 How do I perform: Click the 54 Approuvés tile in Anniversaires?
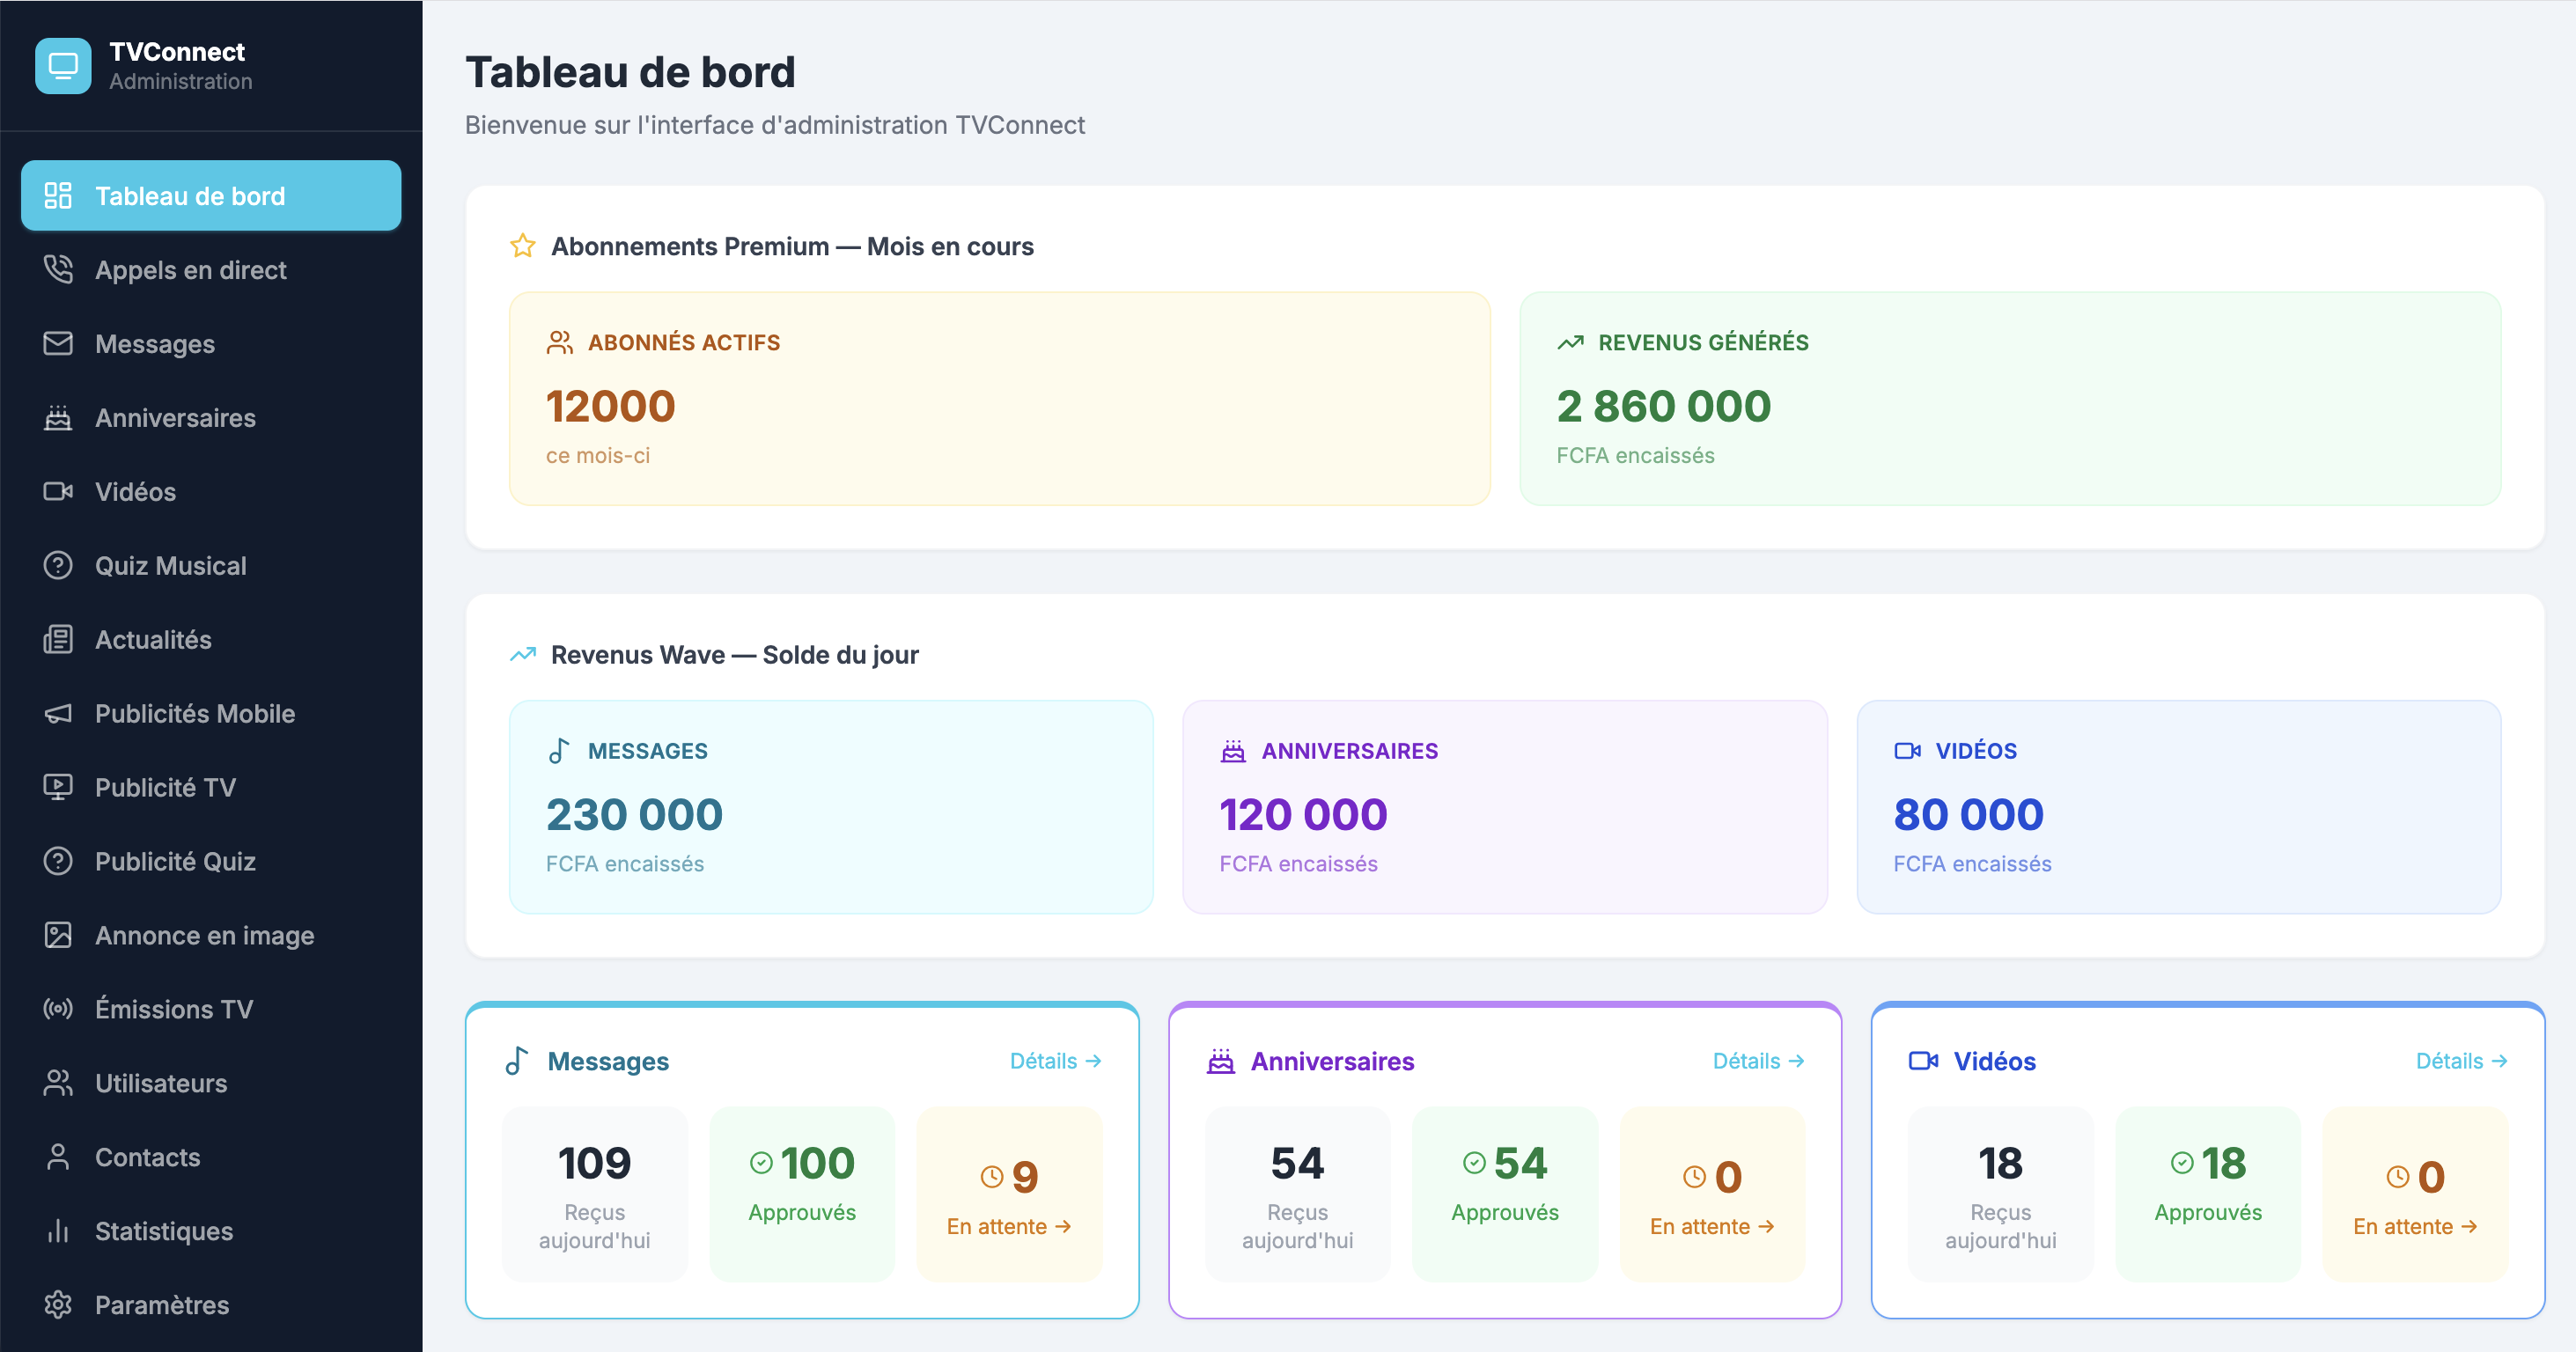point(1505,1195)
